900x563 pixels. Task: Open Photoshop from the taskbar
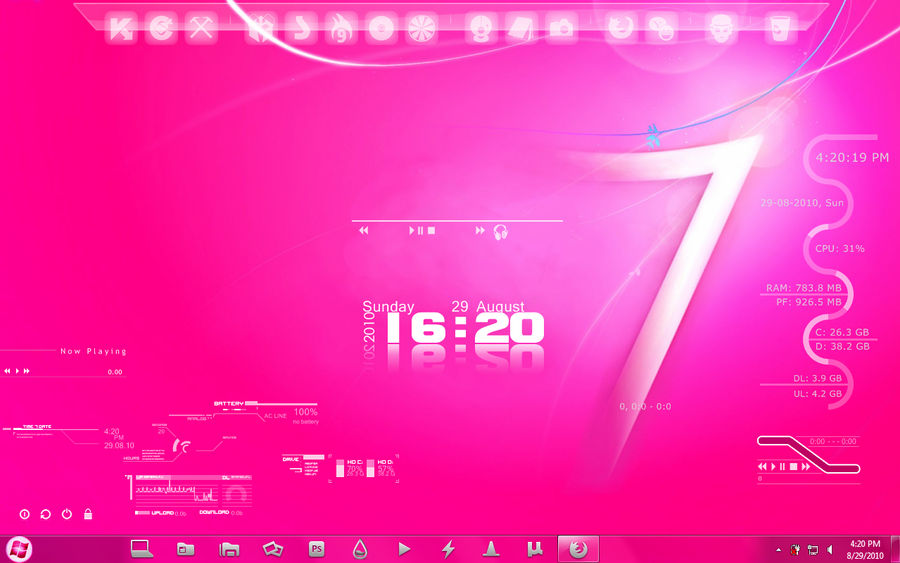tap(316, 549)
